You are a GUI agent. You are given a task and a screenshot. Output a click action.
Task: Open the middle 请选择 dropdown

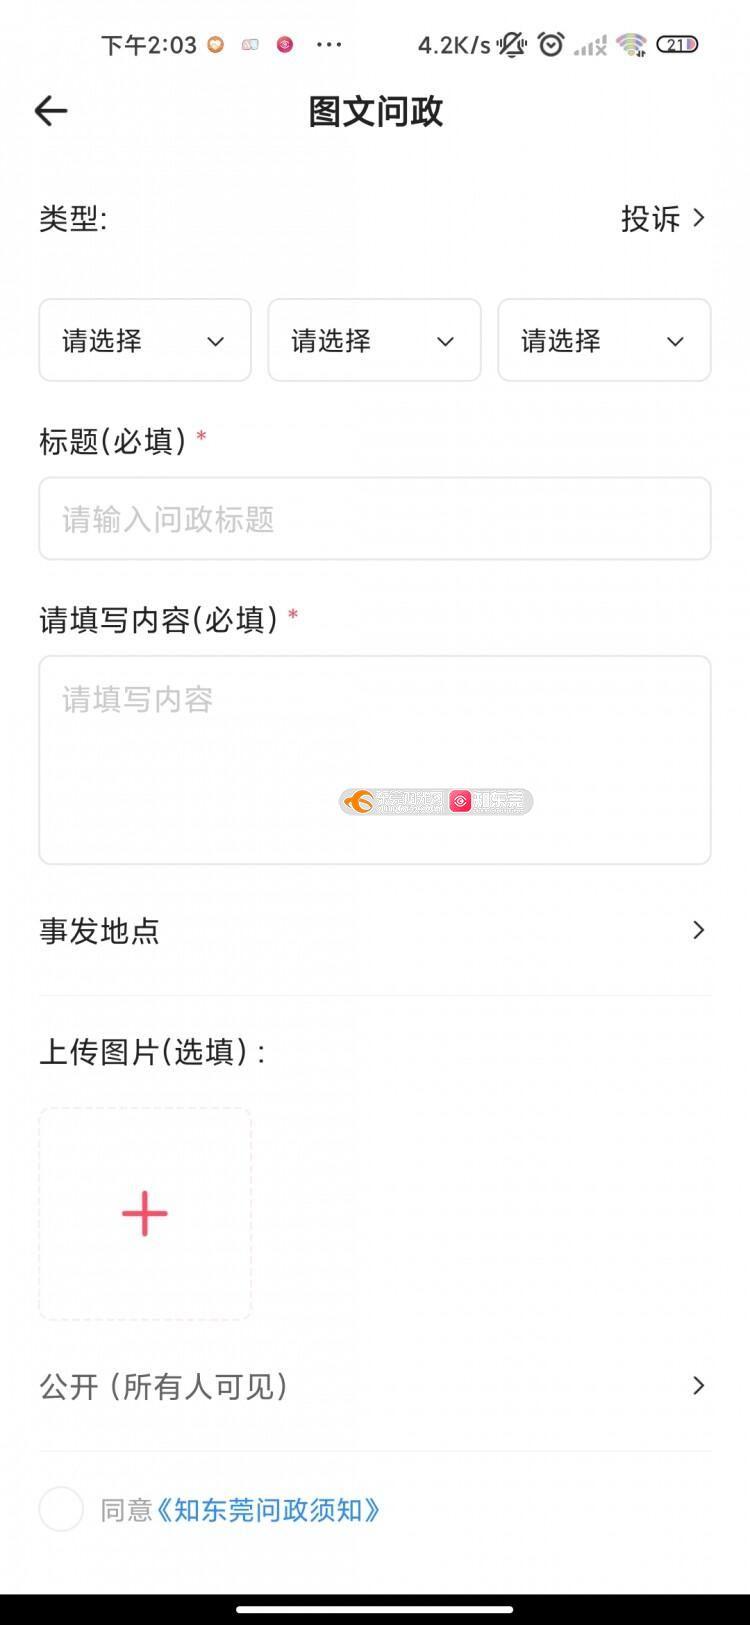tap(374, 341)
